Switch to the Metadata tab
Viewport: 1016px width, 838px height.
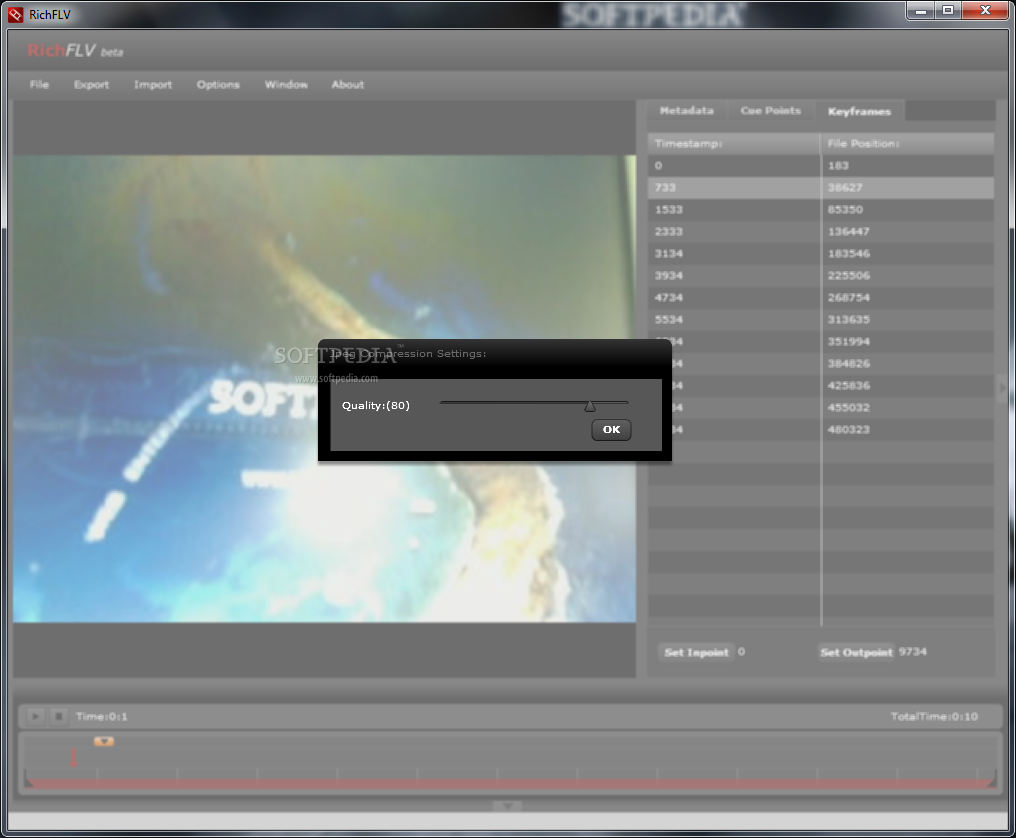pyautogui.click(x=687, y=111)
